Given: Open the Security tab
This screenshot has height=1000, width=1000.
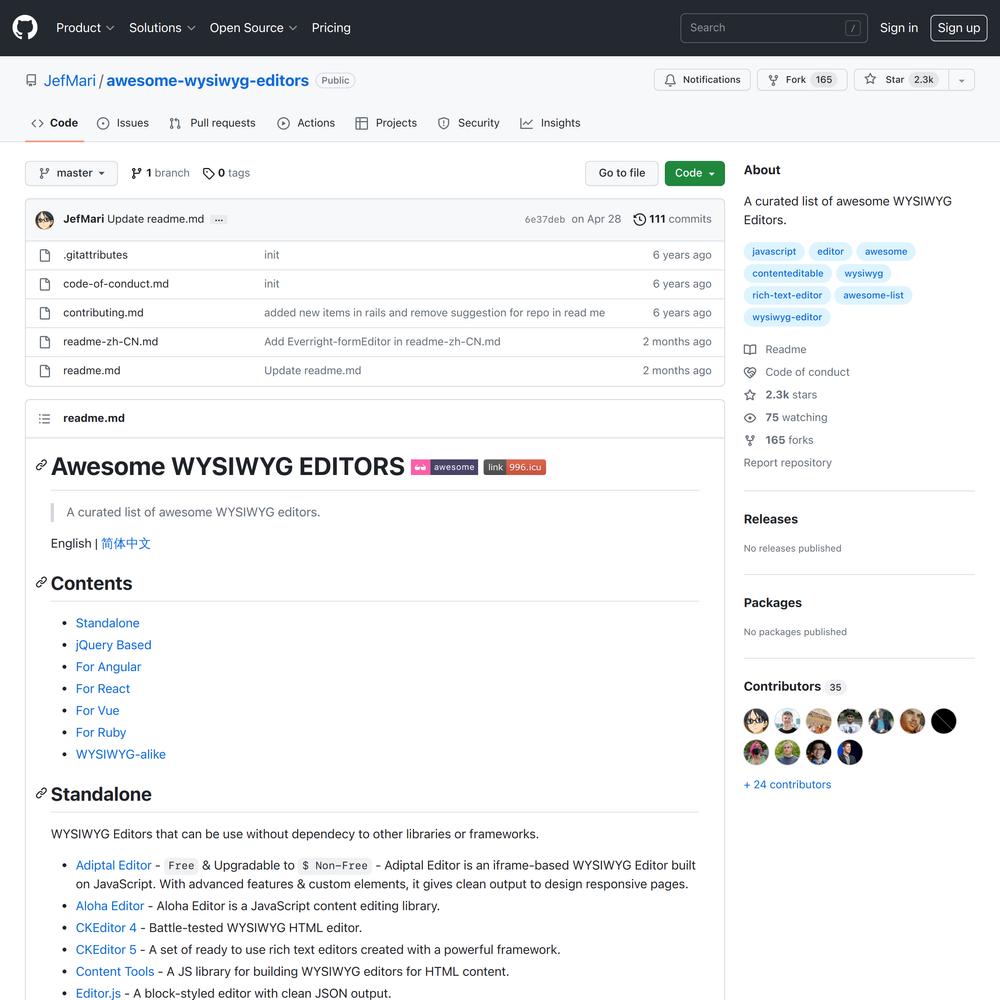Looking at the screenshot, I should tap(469, 123).
